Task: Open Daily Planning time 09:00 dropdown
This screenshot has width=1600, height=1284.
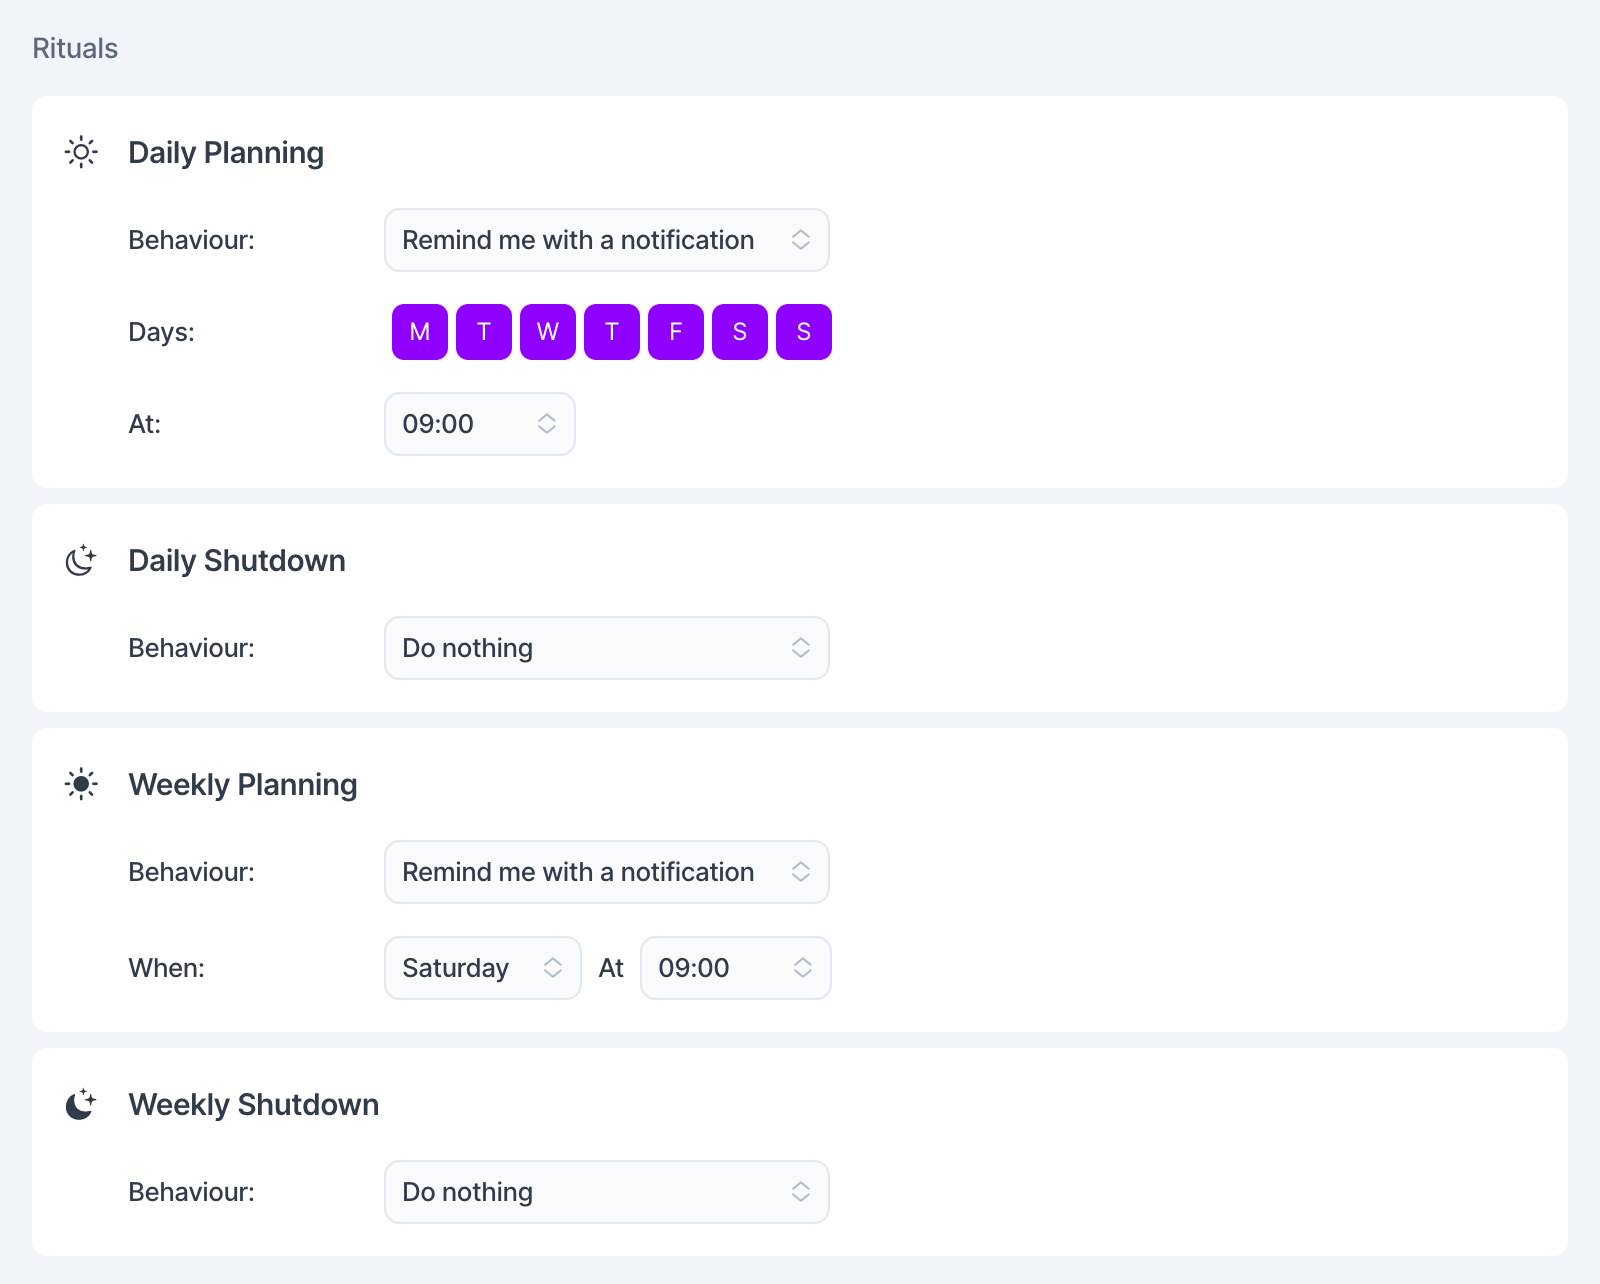Action: (480, 424)
